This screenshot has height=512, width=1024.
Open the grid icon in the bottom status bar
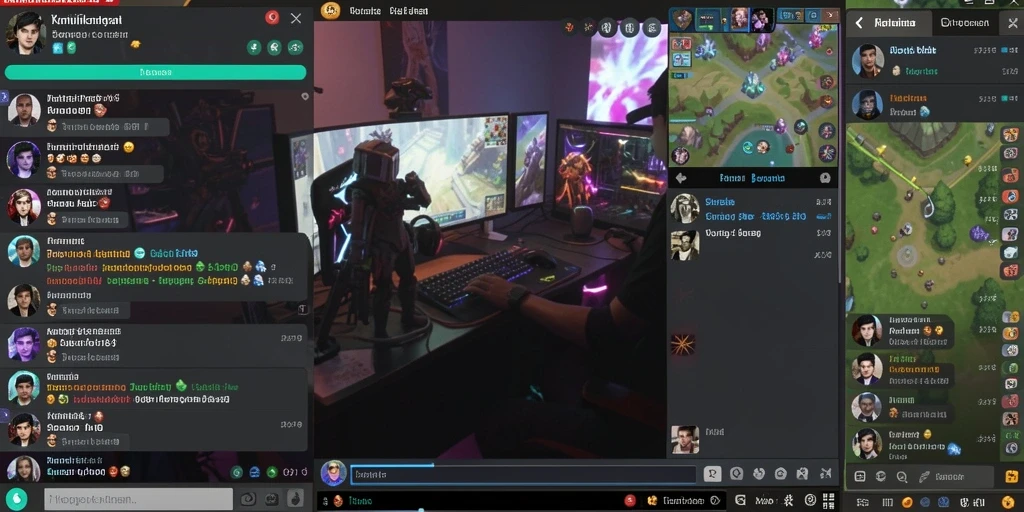[828, 501]
